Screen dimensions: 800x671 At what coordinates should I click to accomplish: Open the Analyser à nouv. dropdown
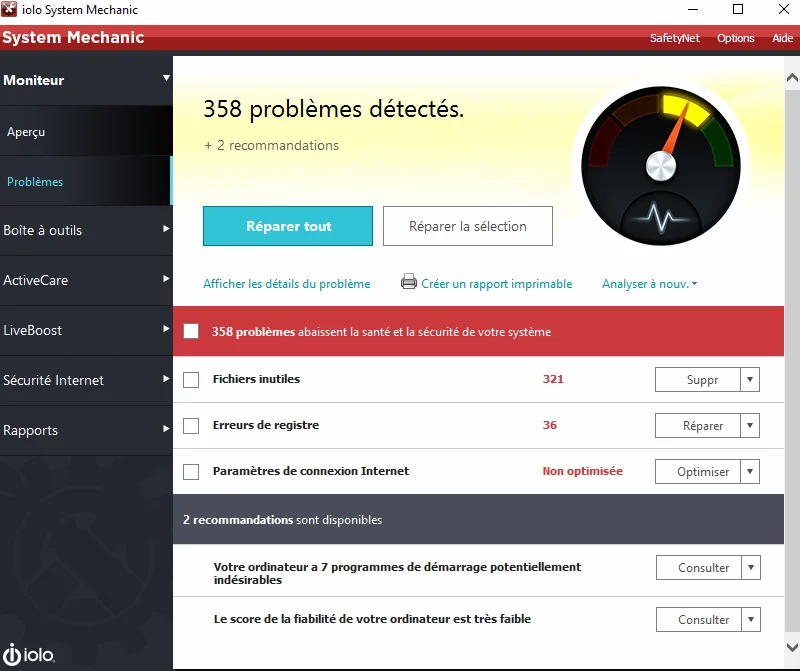[x=649, y=284]
